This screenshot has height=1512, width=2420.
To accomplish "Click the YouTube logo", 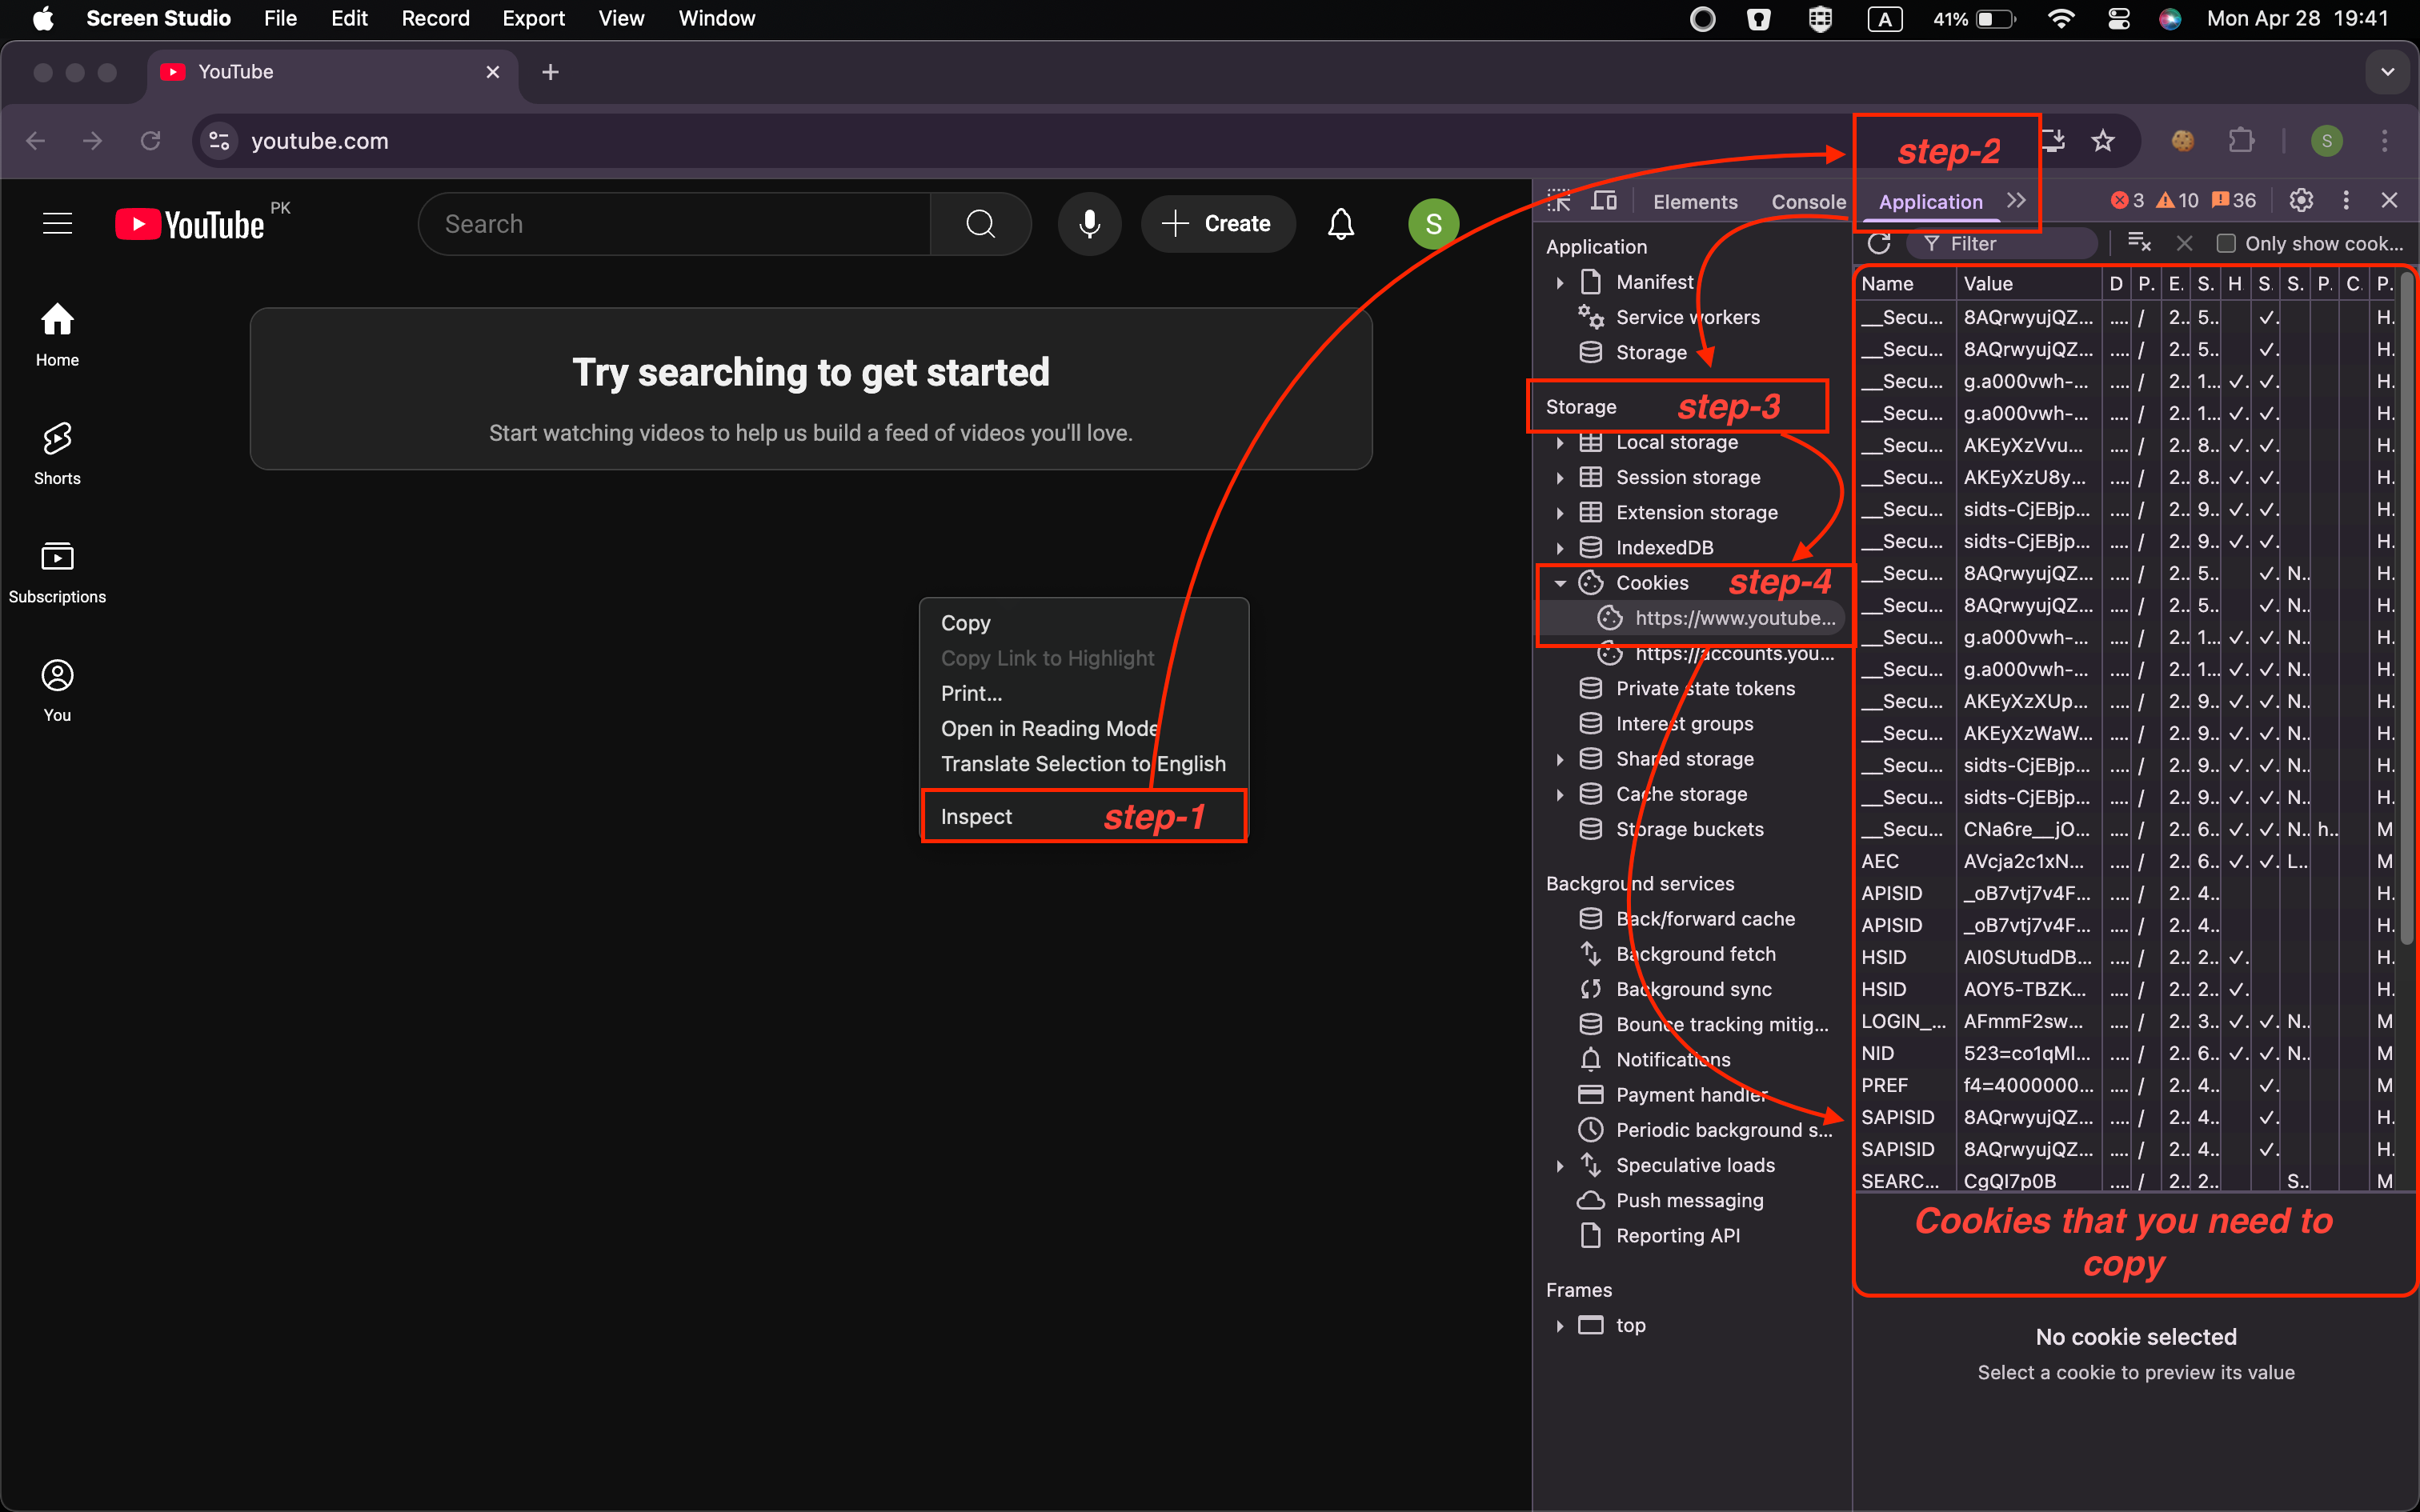I will pos(190,224).
